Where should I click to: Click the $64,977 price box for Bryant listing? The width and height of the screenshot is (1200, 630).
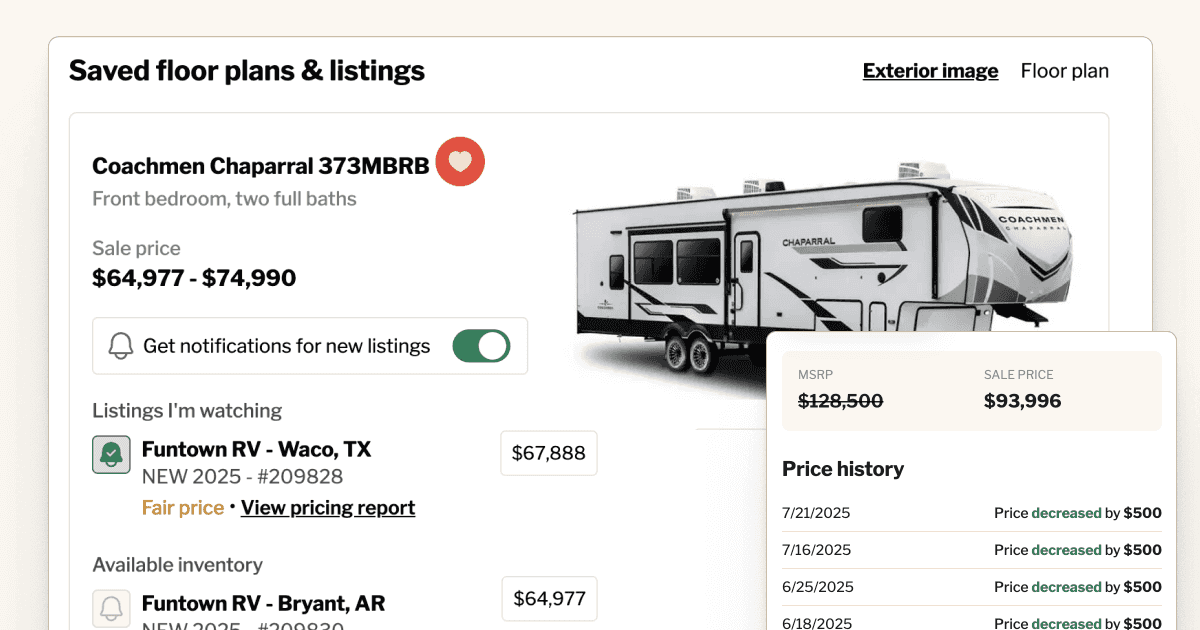tap(548, 598)
